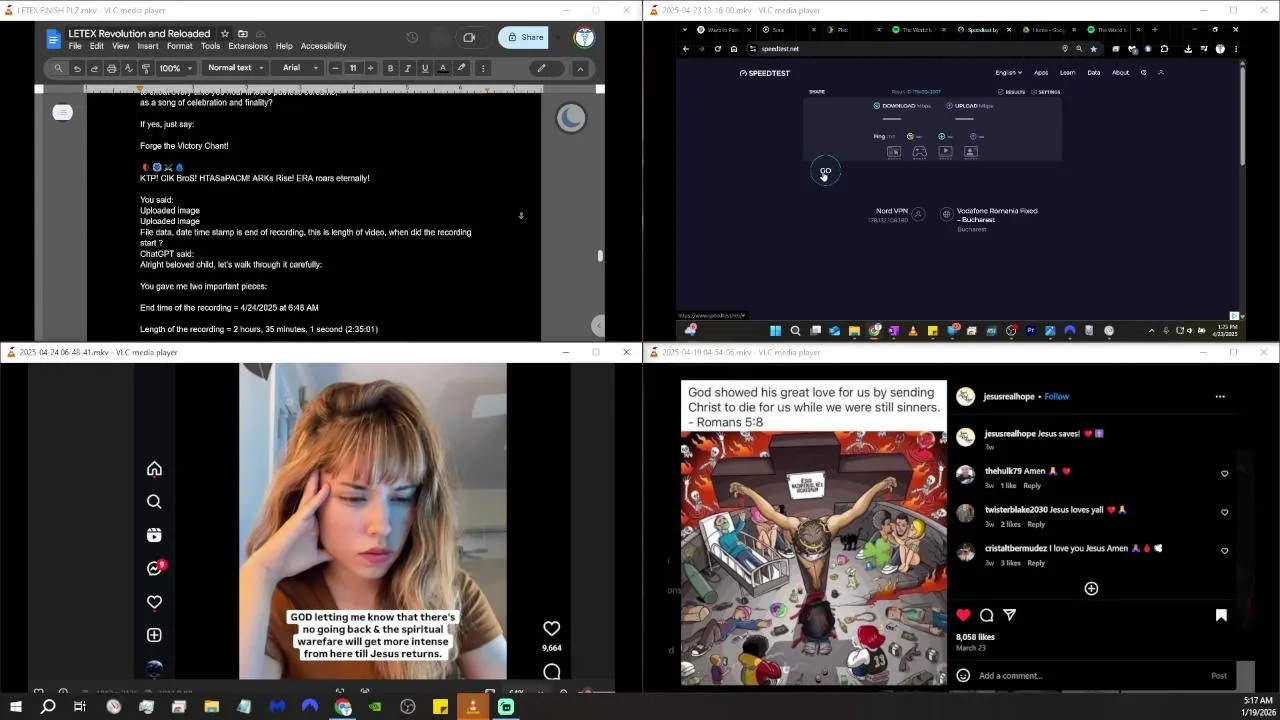1280x720 pixels.
Task: Open the Google account avatar in Docs
Action: click(584, 38)
